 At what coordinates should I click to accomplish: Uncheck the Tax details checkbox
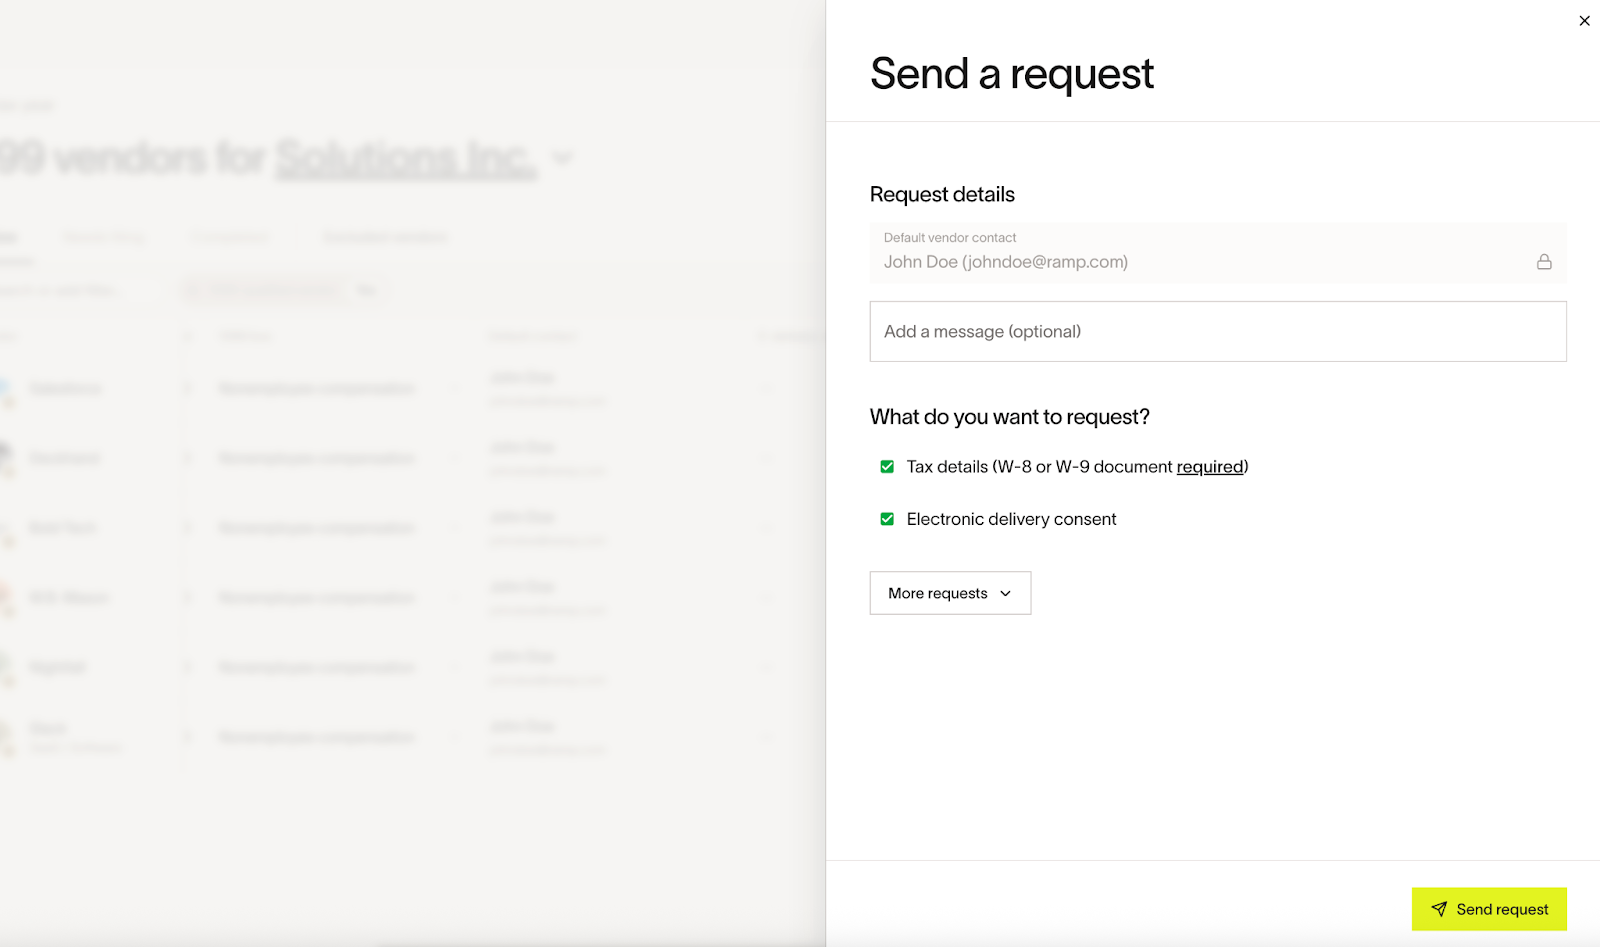coord(887,467)
